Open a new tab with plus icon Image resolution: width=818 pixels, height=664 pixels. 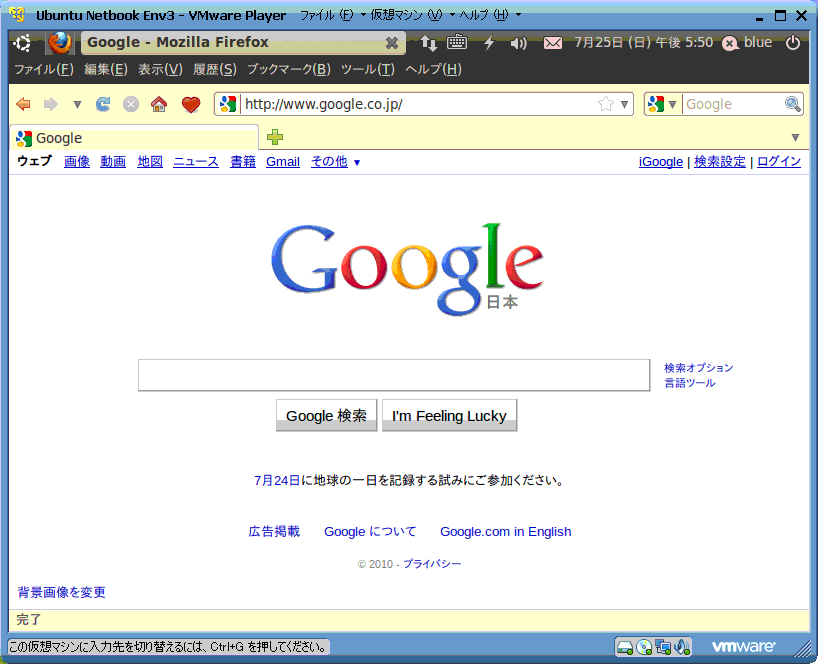[275, 137]
